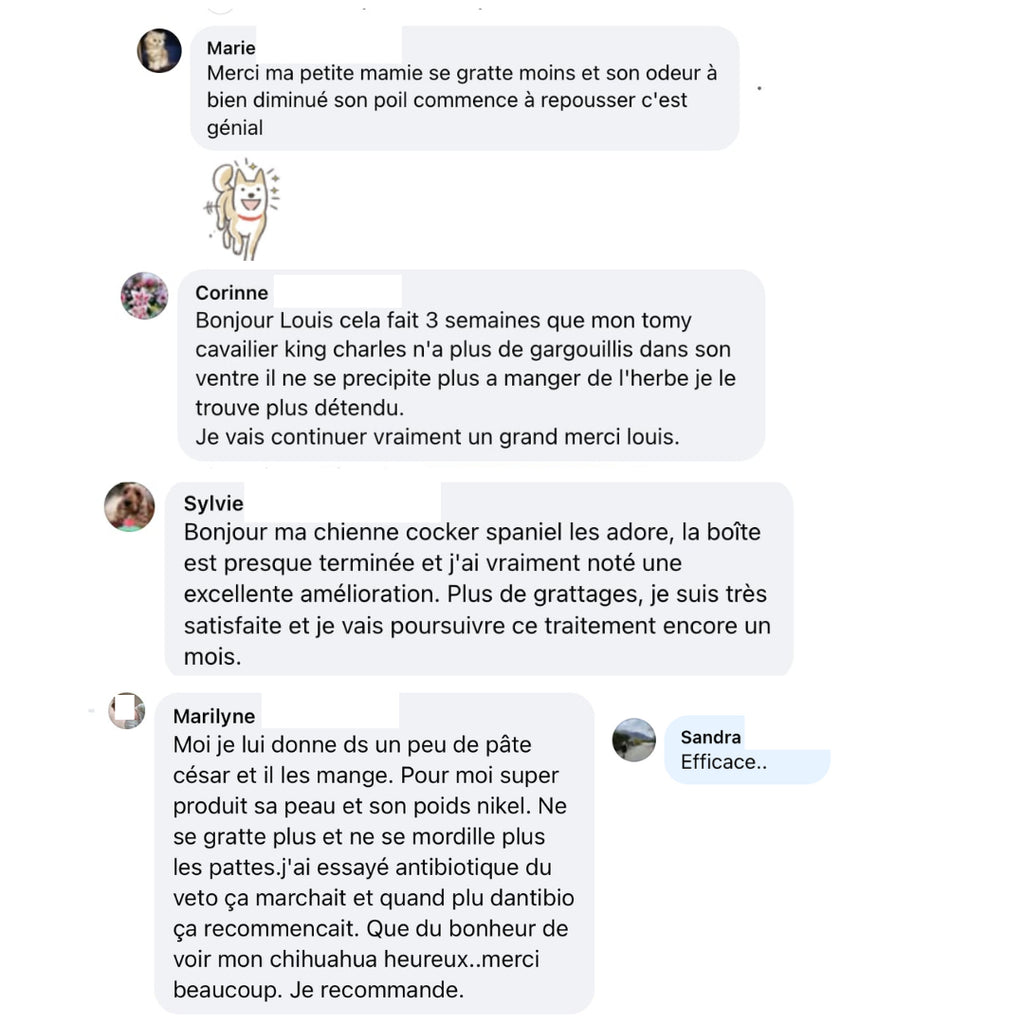Image resolution: width=1024 pixels, height=1024 pixels.
Task: Select Sylvie's comment about cocker spaniel
Action: coord(479,579)
